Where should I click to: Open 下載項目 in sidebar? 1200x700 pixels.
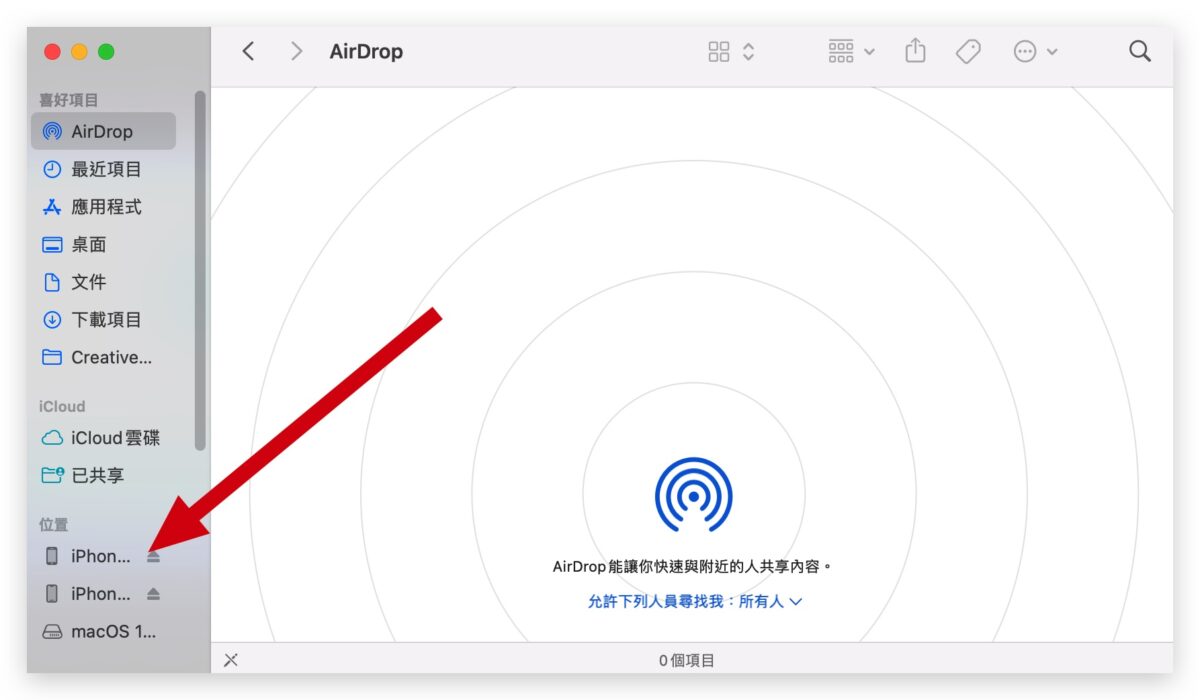(104, 320)
